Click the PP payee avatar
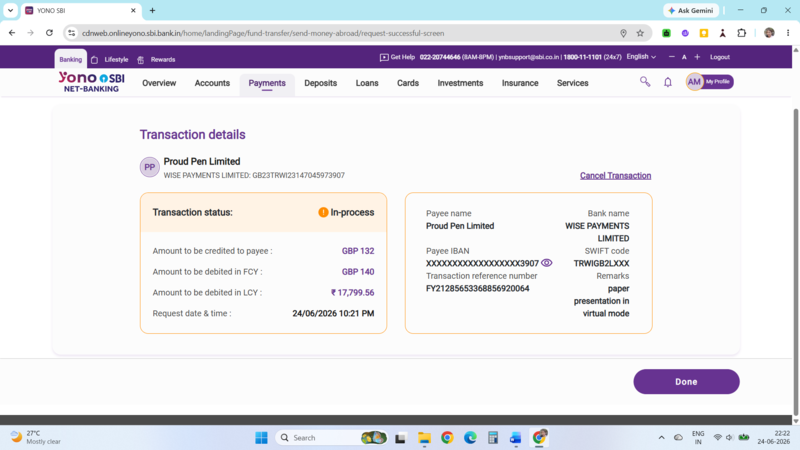The width and height of the screenshot is (800, 450). pos(149,167)
